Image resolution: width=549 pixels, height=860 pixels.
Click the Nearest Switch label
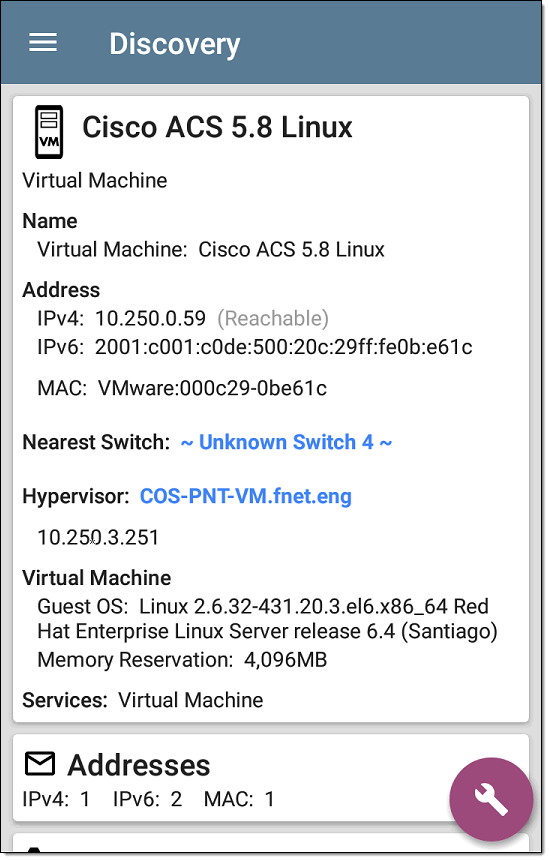97,442
